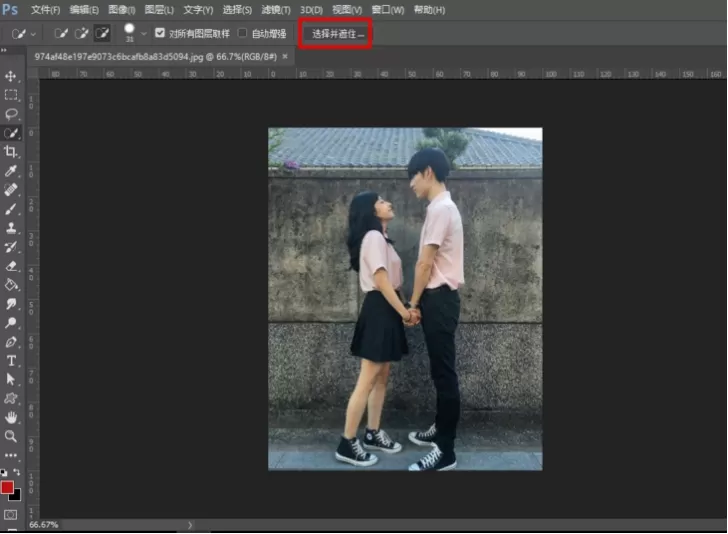Open the 文件(F) menu
Screen dimensions: 728x534
[46, 10]
